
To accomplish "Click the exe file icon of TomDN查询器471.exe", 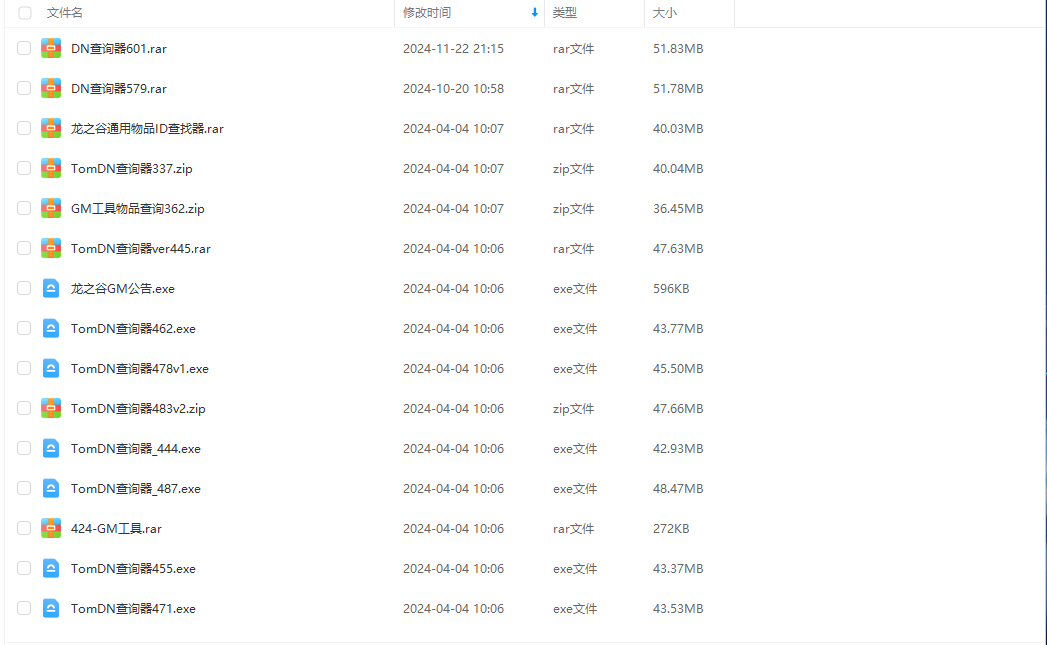I will (x=51, y=608).
